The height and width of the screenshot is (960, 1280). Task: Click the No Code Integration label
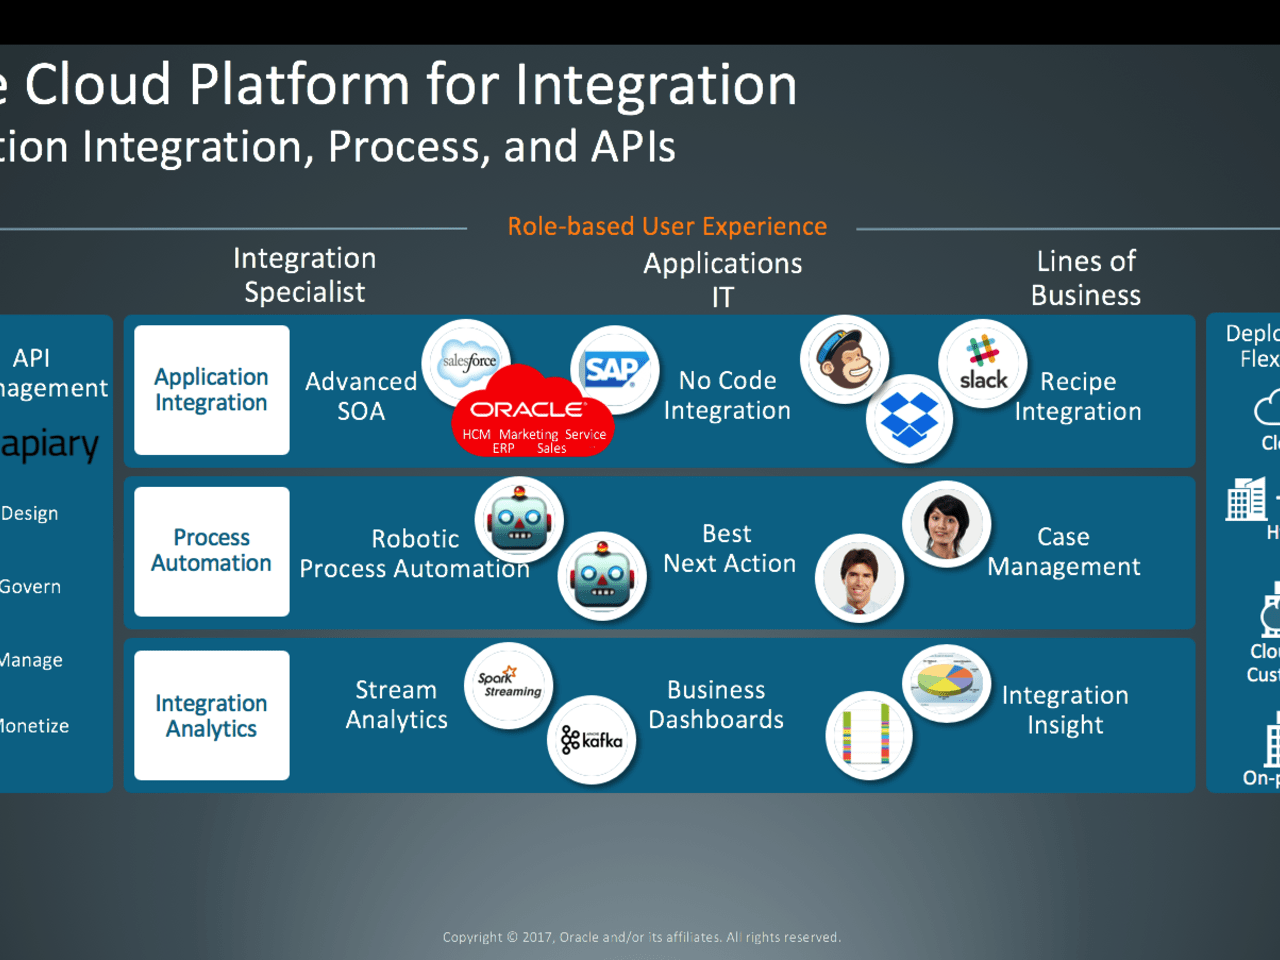[x=727, y=395]
